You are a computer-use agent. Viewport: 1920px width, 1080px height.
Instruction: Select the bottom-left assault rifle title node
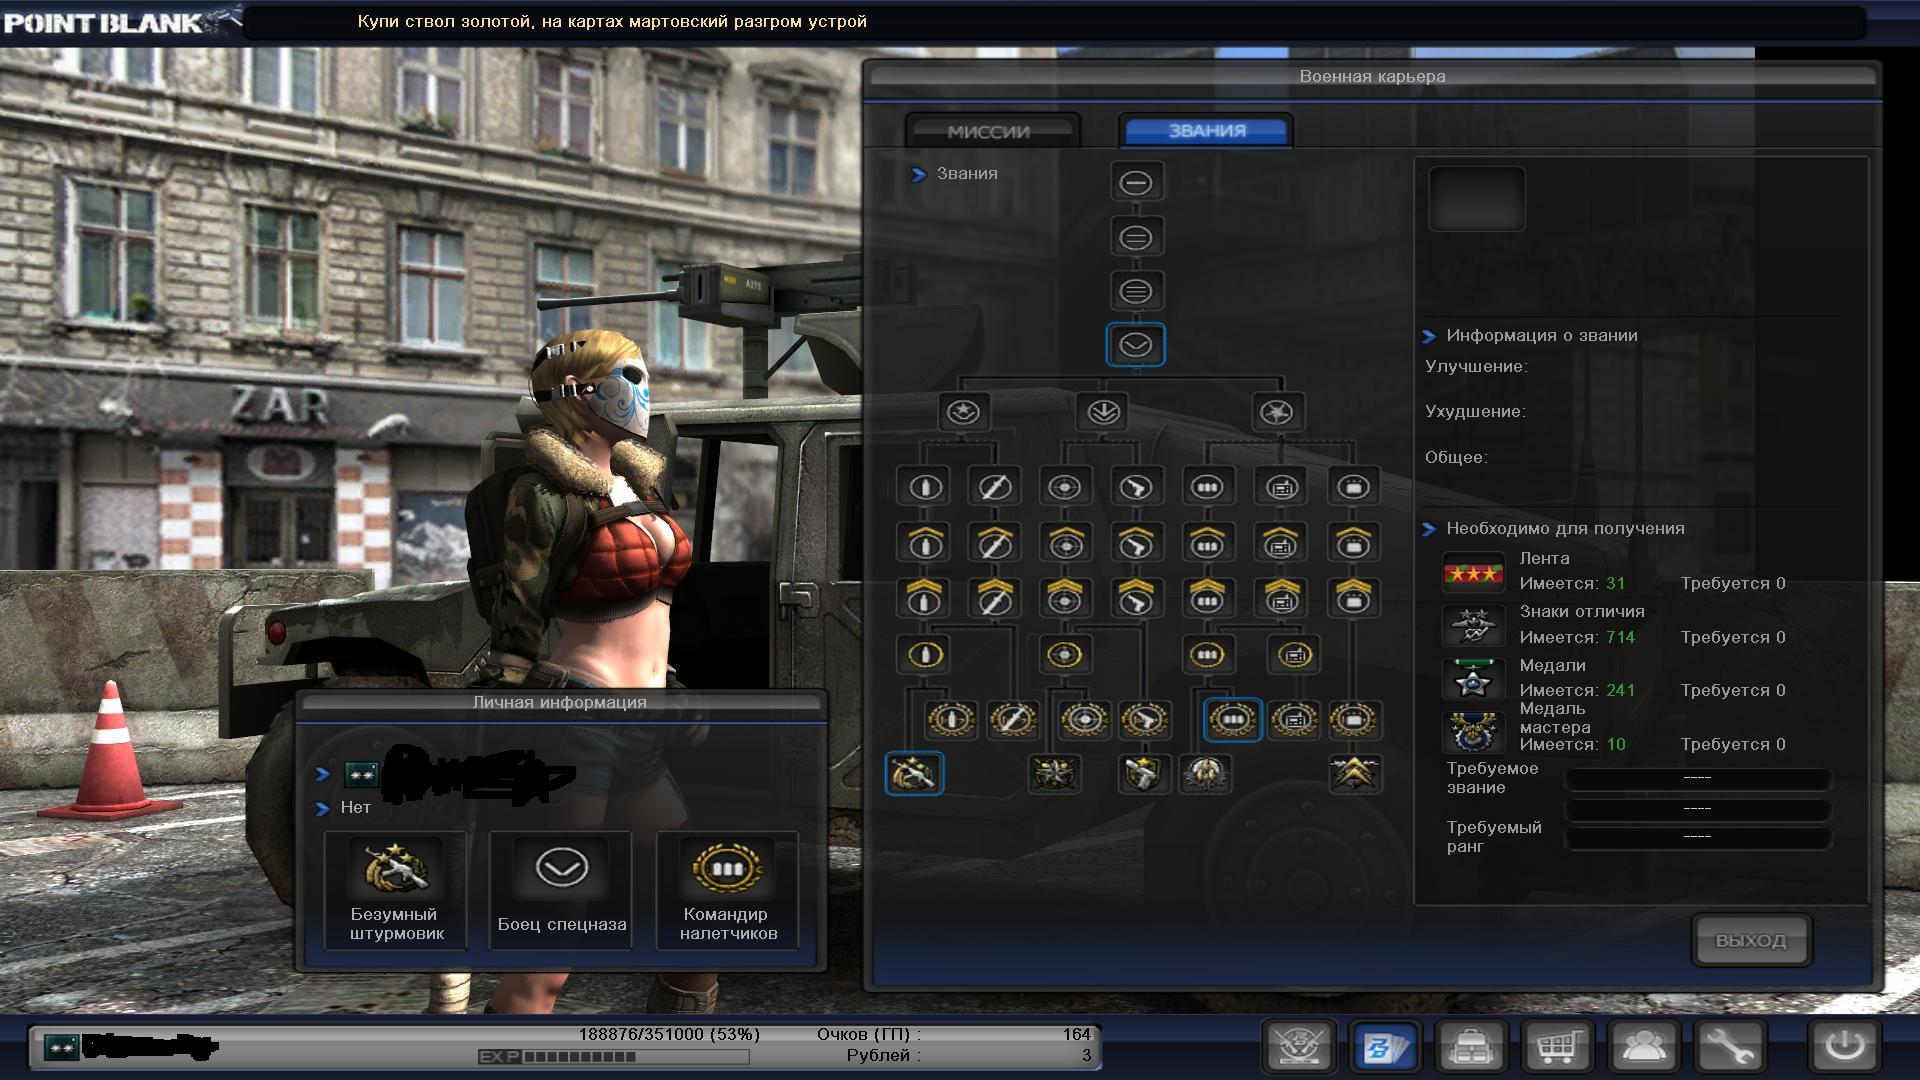(x=914, y=773)
